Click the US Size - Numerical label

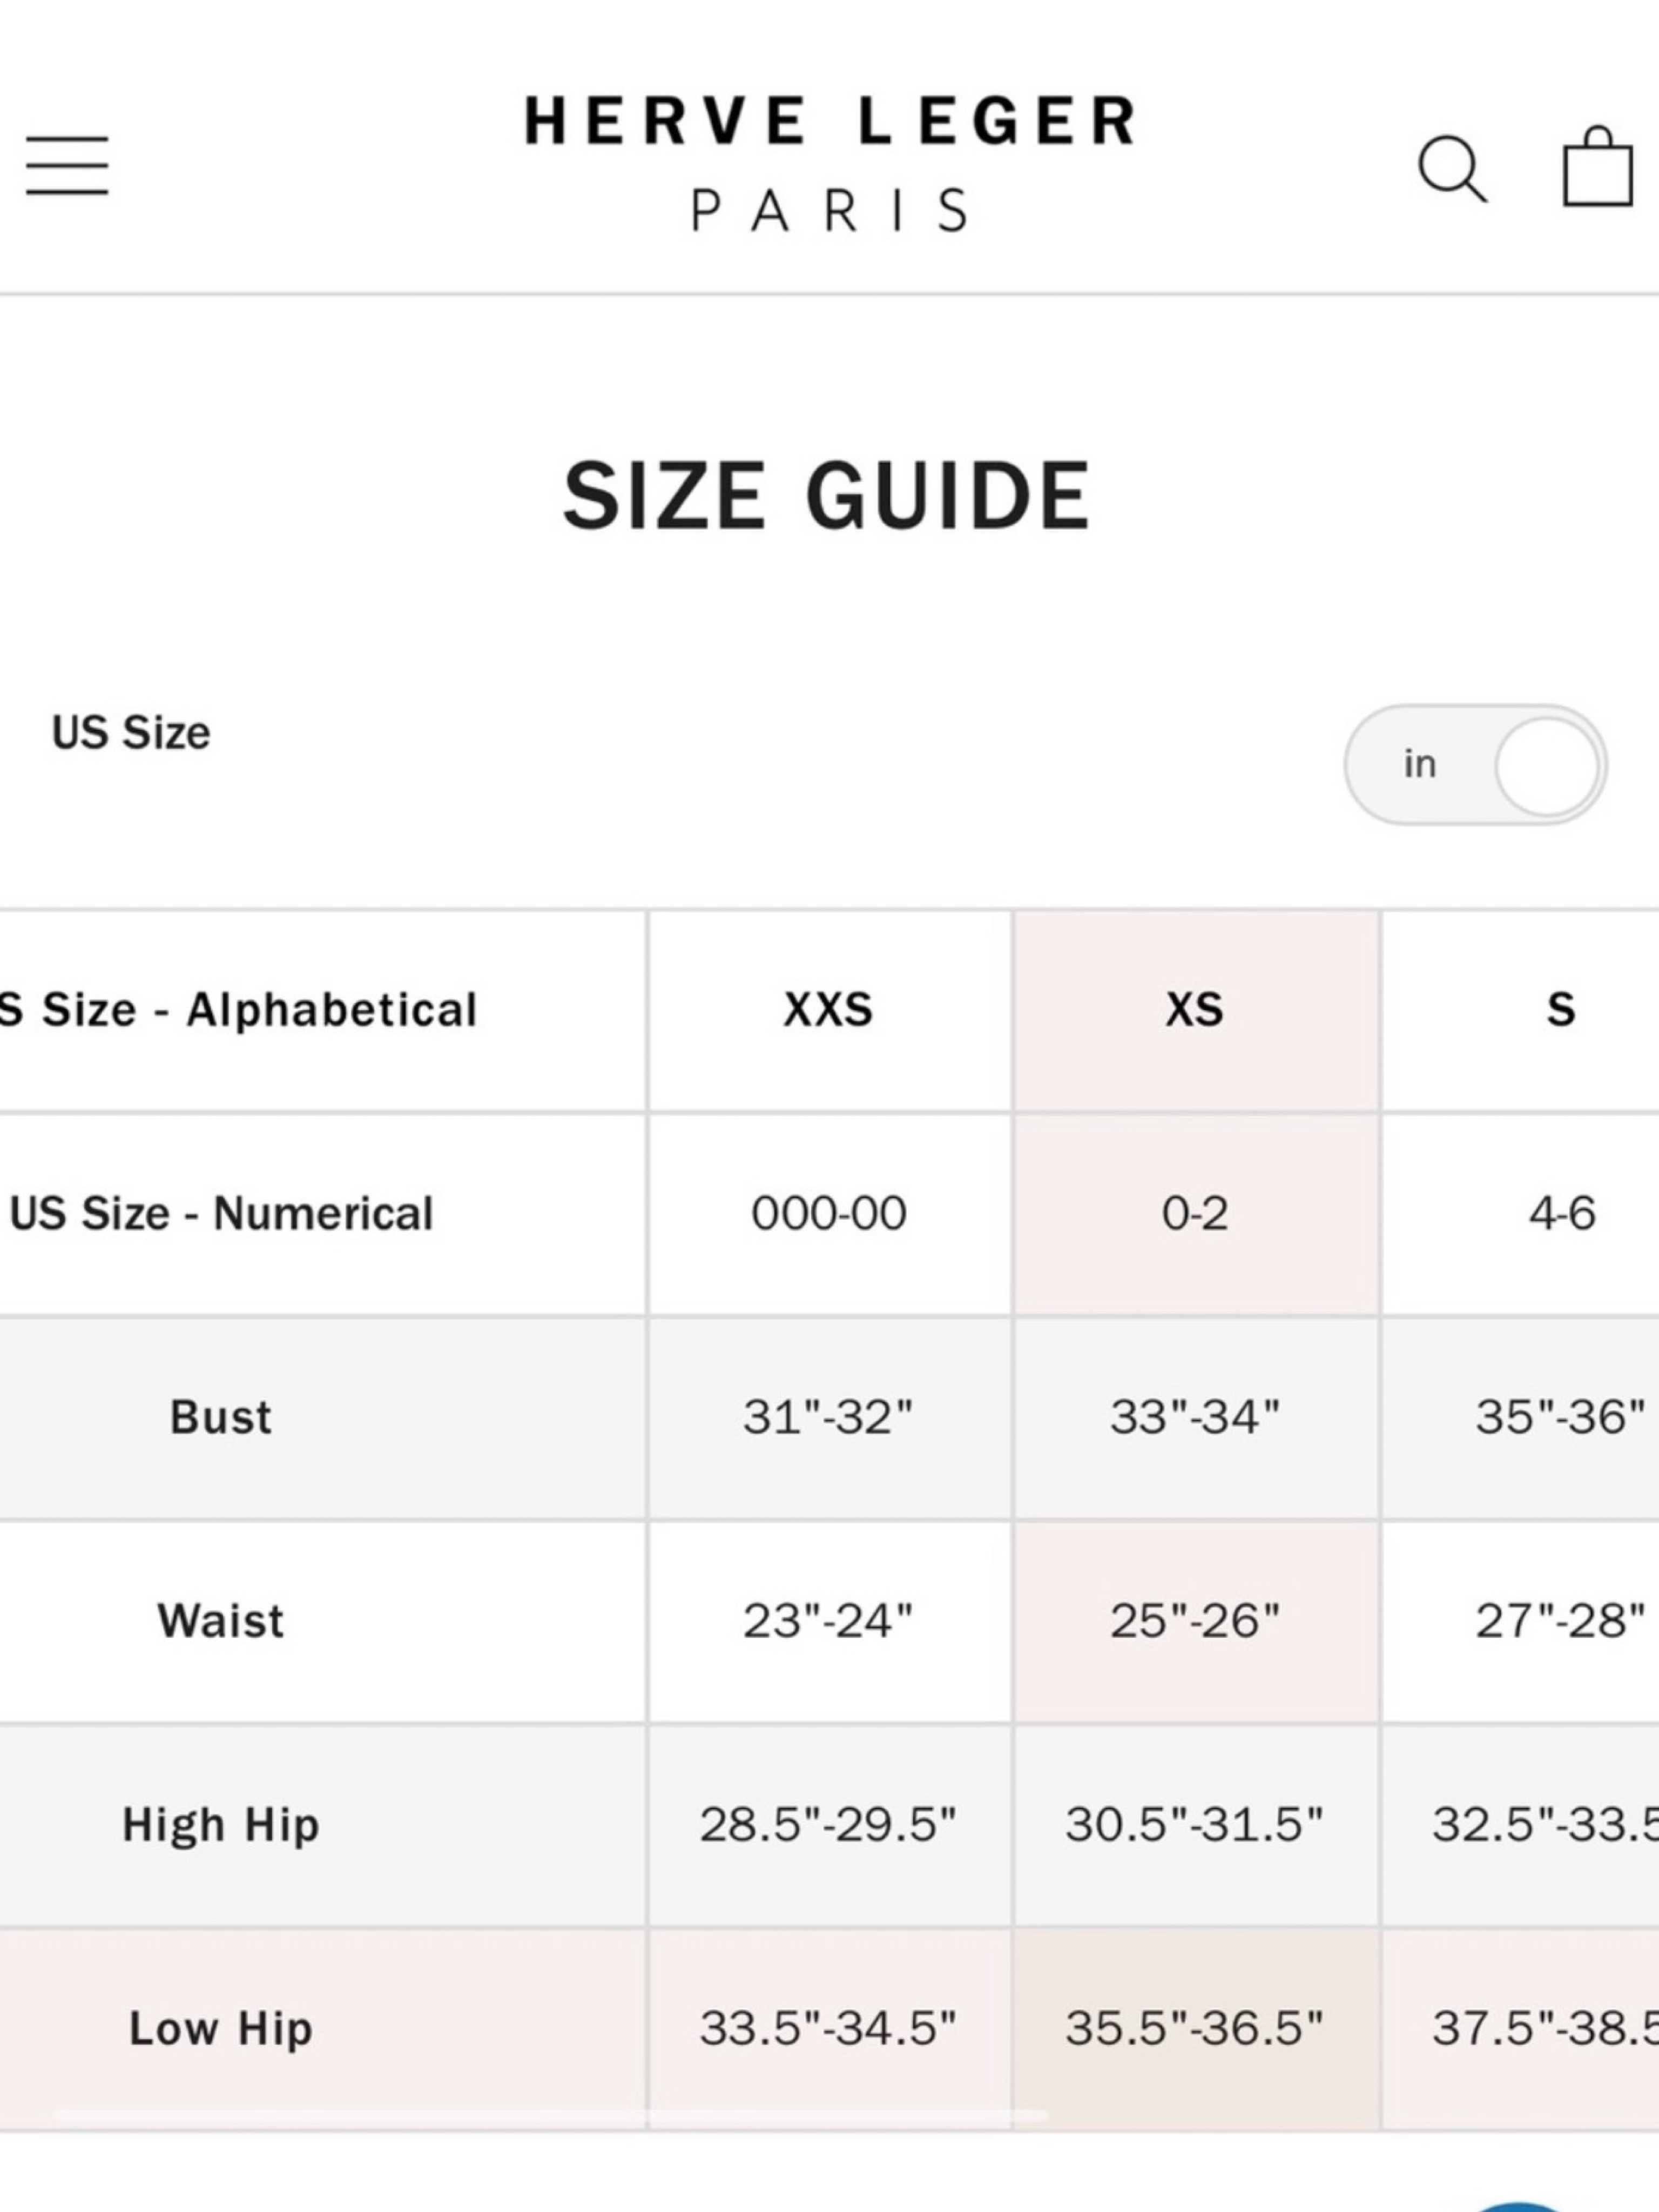(x=221, y=1213)
